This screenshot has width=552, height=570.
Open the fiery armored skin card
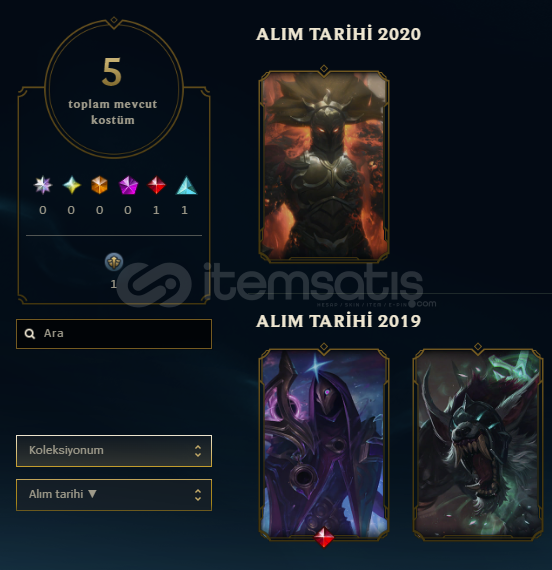[x=324, y=166]
